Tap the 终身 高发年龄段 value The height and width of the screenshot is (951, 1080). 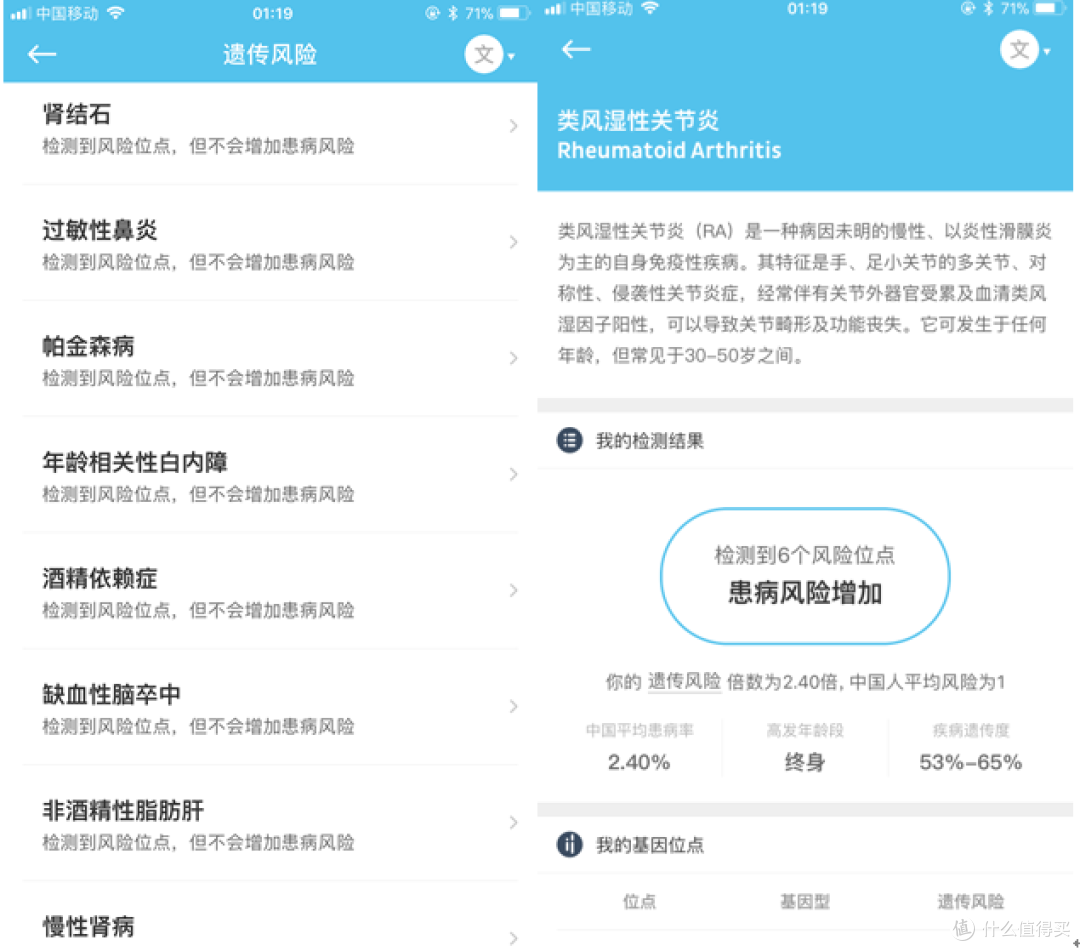[x=804, y=762]
